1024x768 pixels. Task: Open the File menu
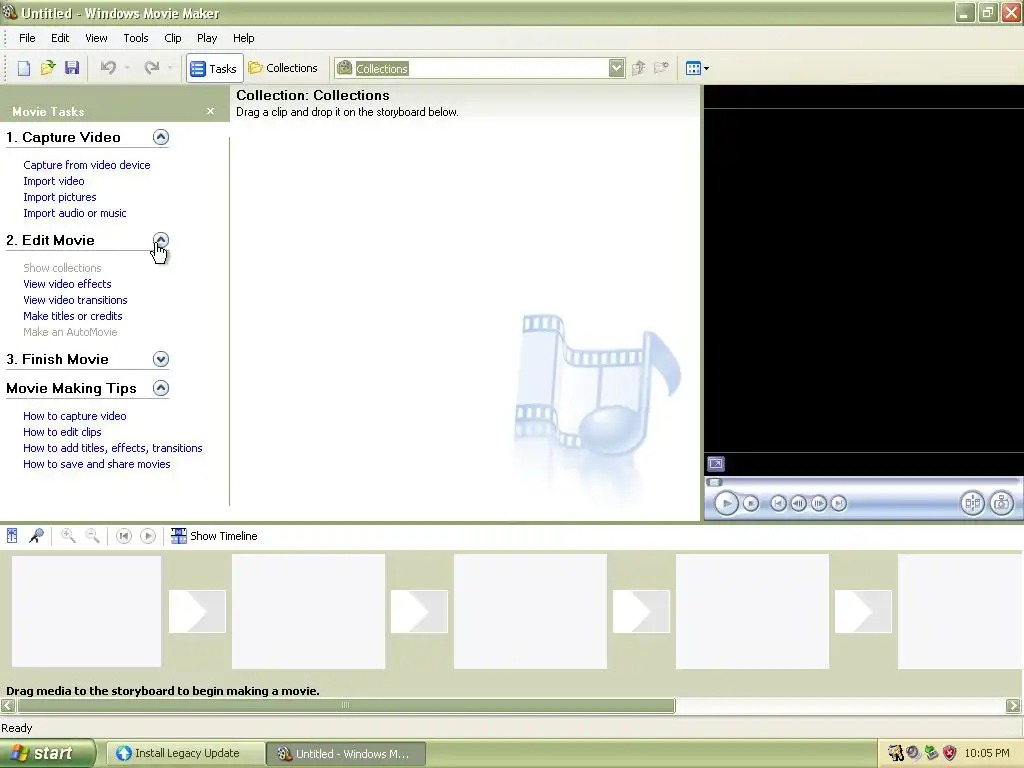27,38
